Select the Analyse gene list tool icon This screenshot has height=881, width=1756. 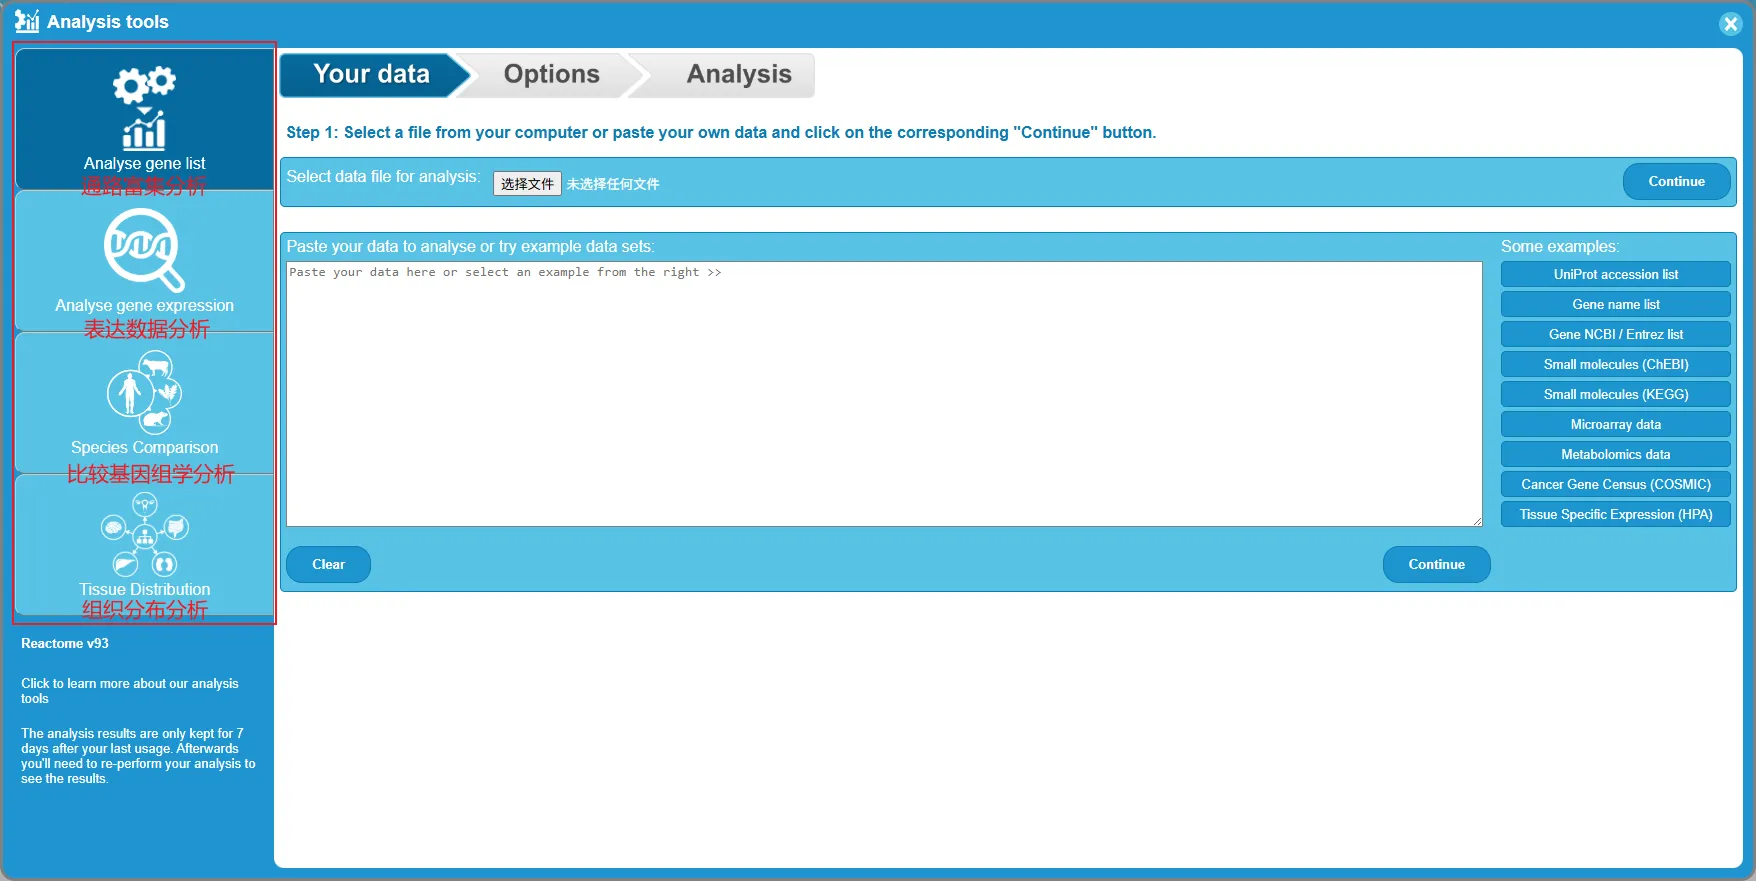144,110
